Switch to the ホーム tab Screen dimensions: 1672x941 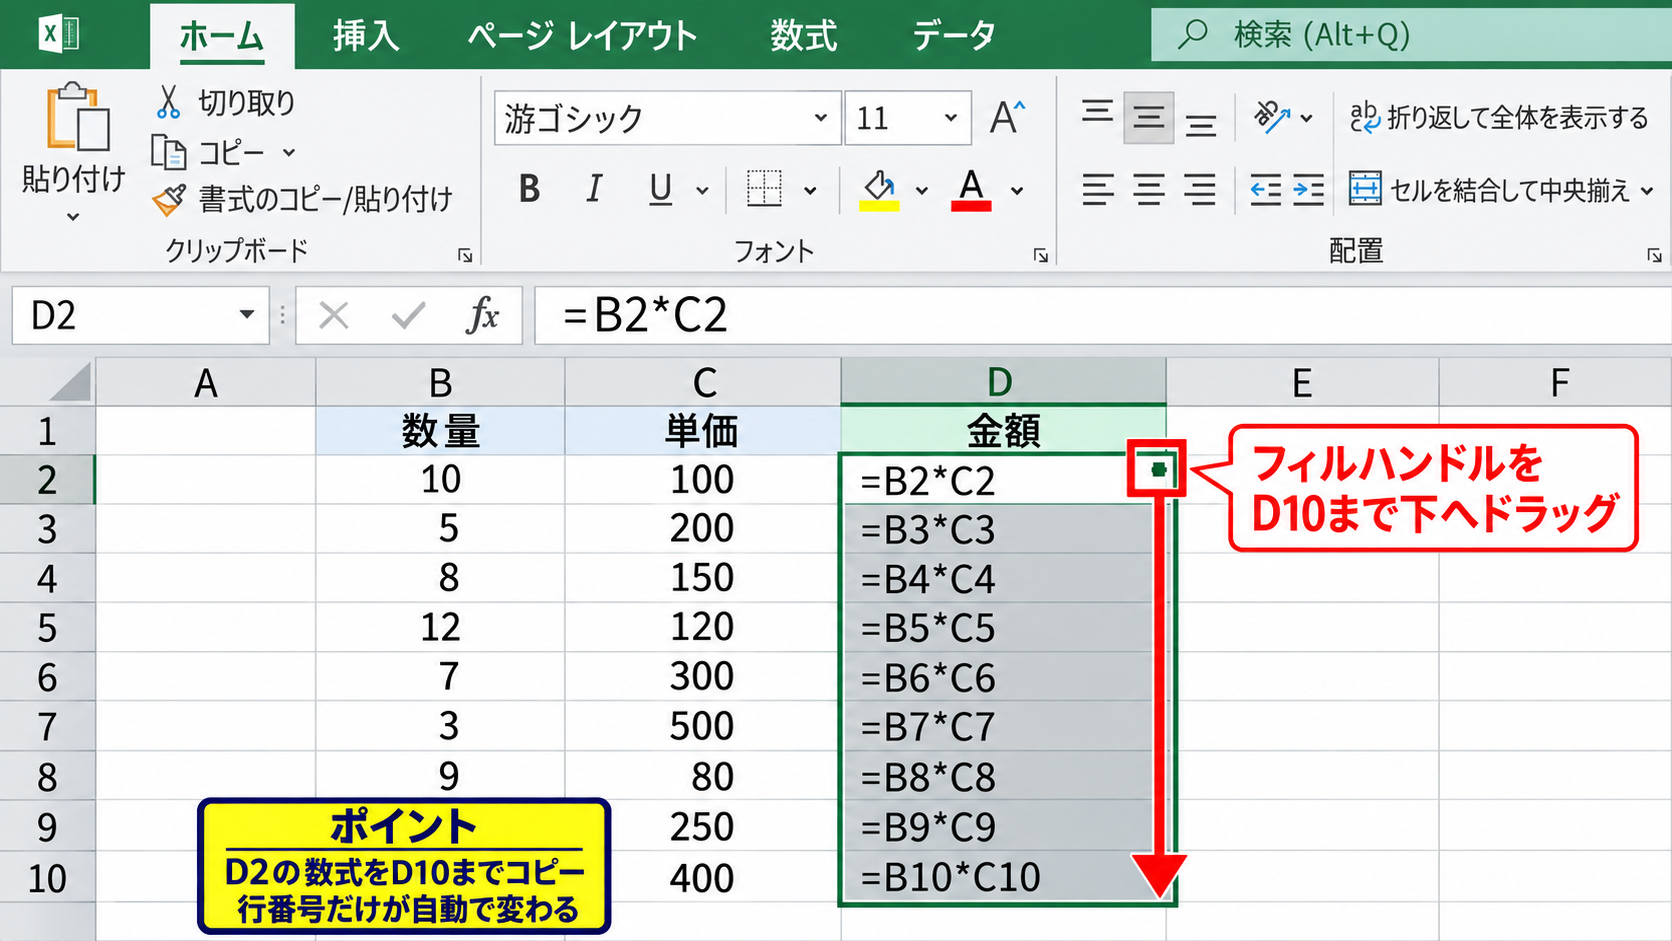pos(222,36)
